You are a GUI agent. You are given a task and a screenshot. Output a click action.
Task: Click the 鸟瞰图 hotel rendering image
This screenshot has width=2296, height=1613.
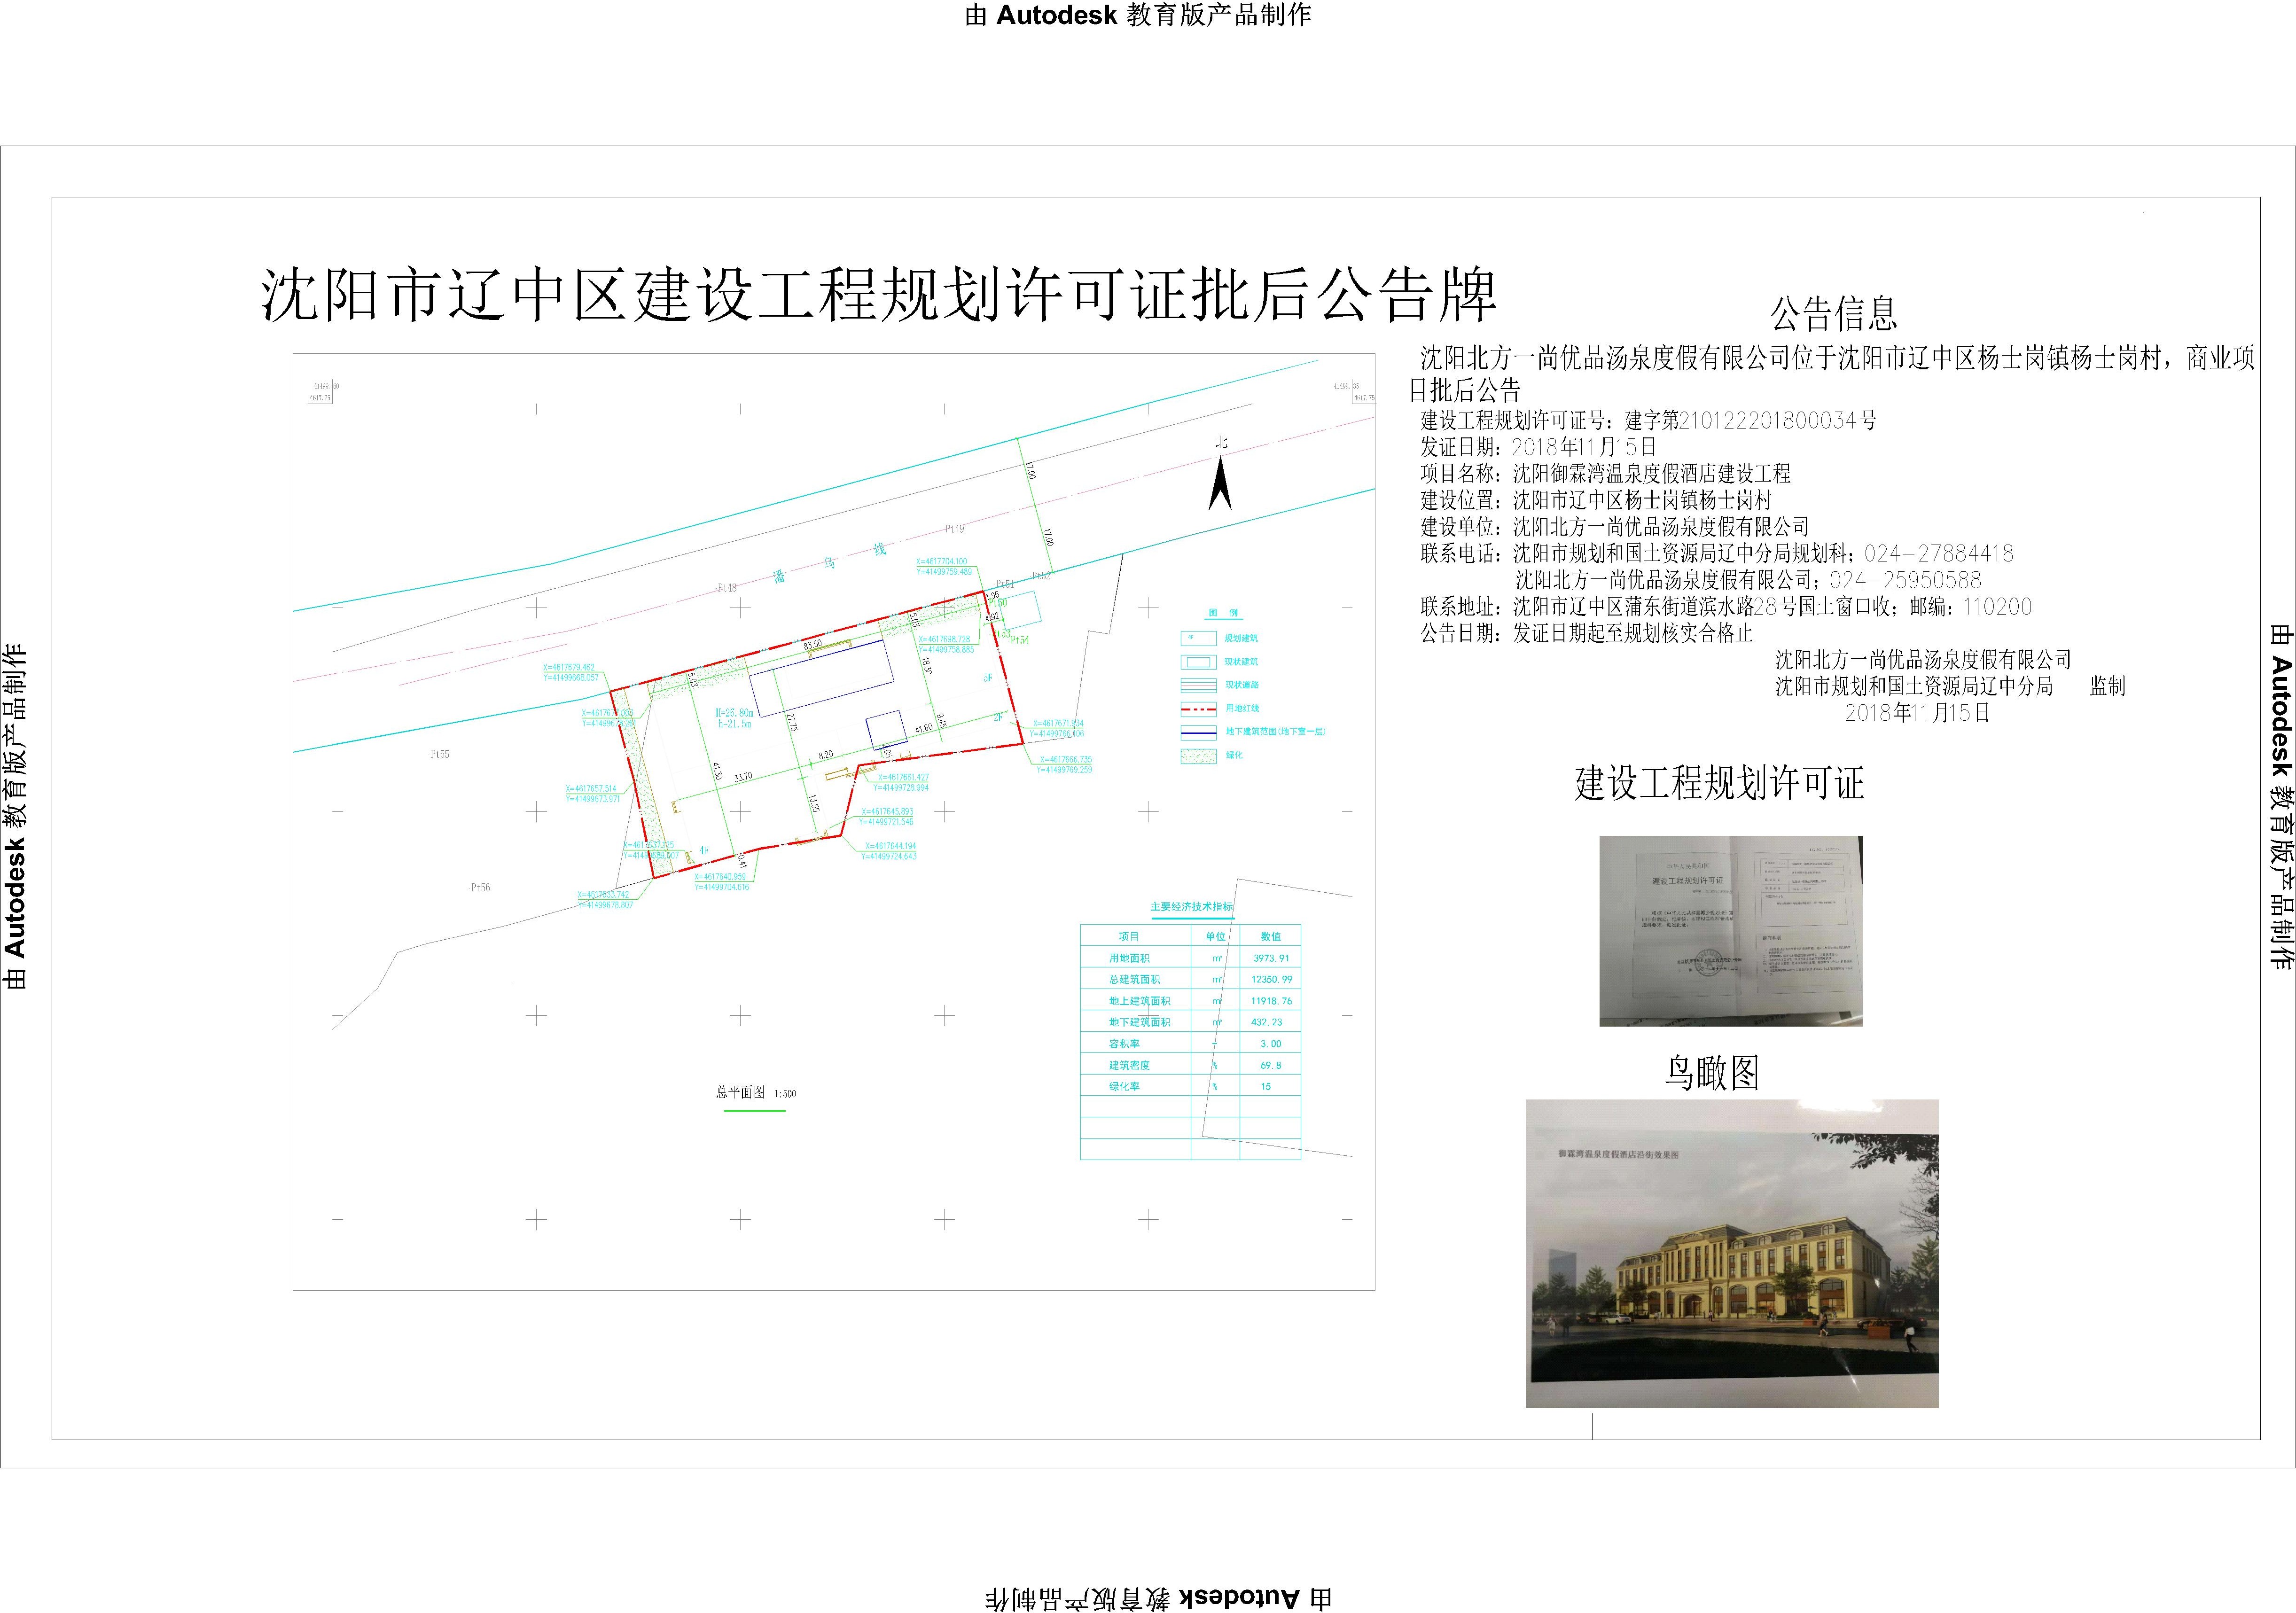point(1731,1254)
